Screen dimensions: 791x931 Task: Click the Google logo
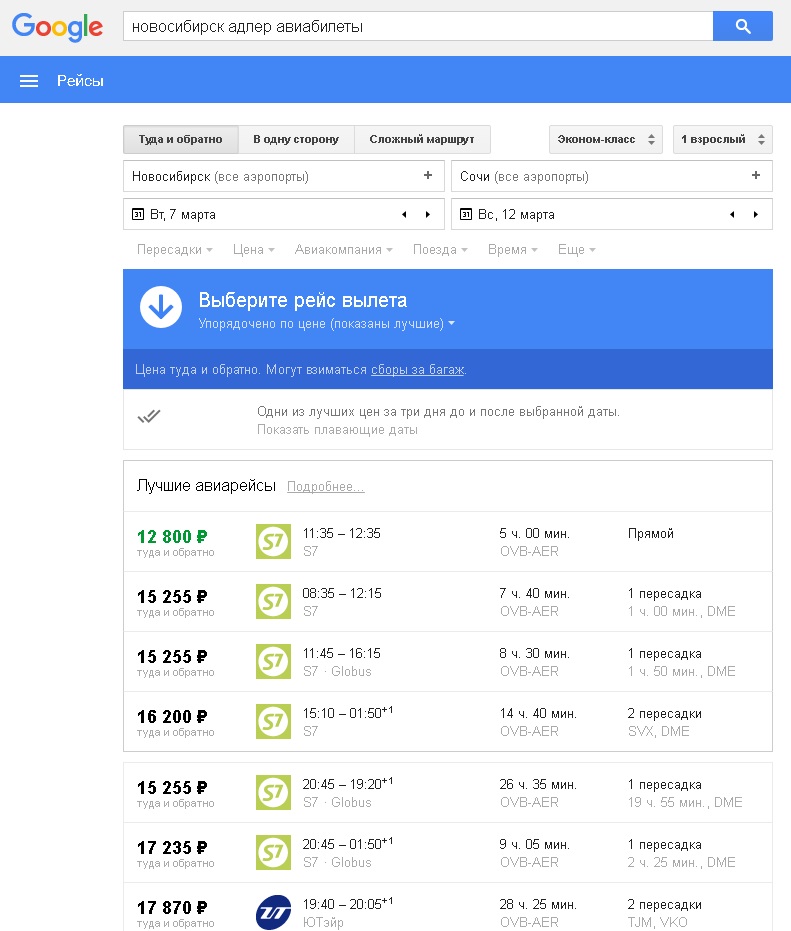(58, 27)
